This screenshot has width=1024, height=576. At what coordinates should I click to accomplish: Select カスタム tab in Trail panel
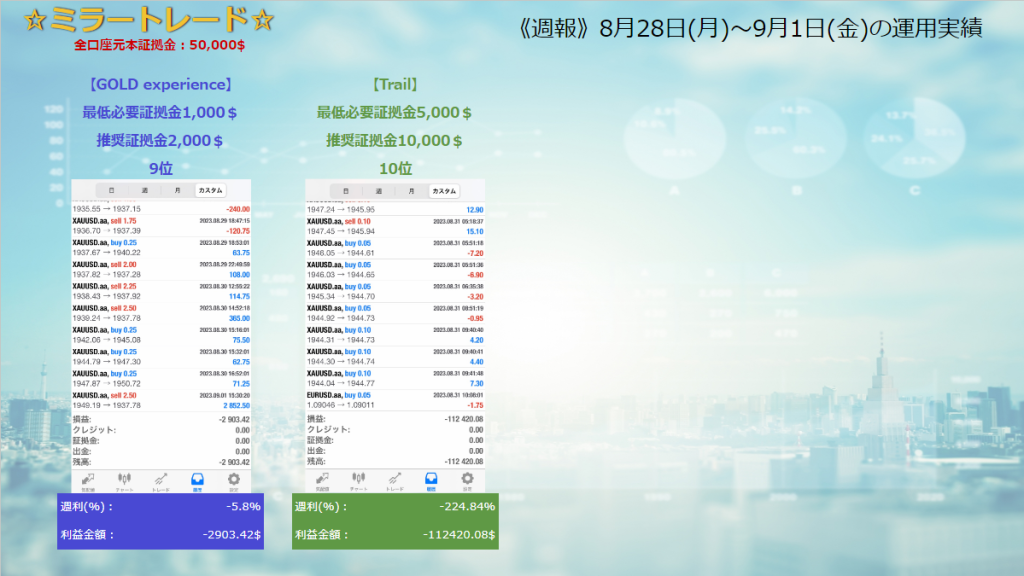444,190
